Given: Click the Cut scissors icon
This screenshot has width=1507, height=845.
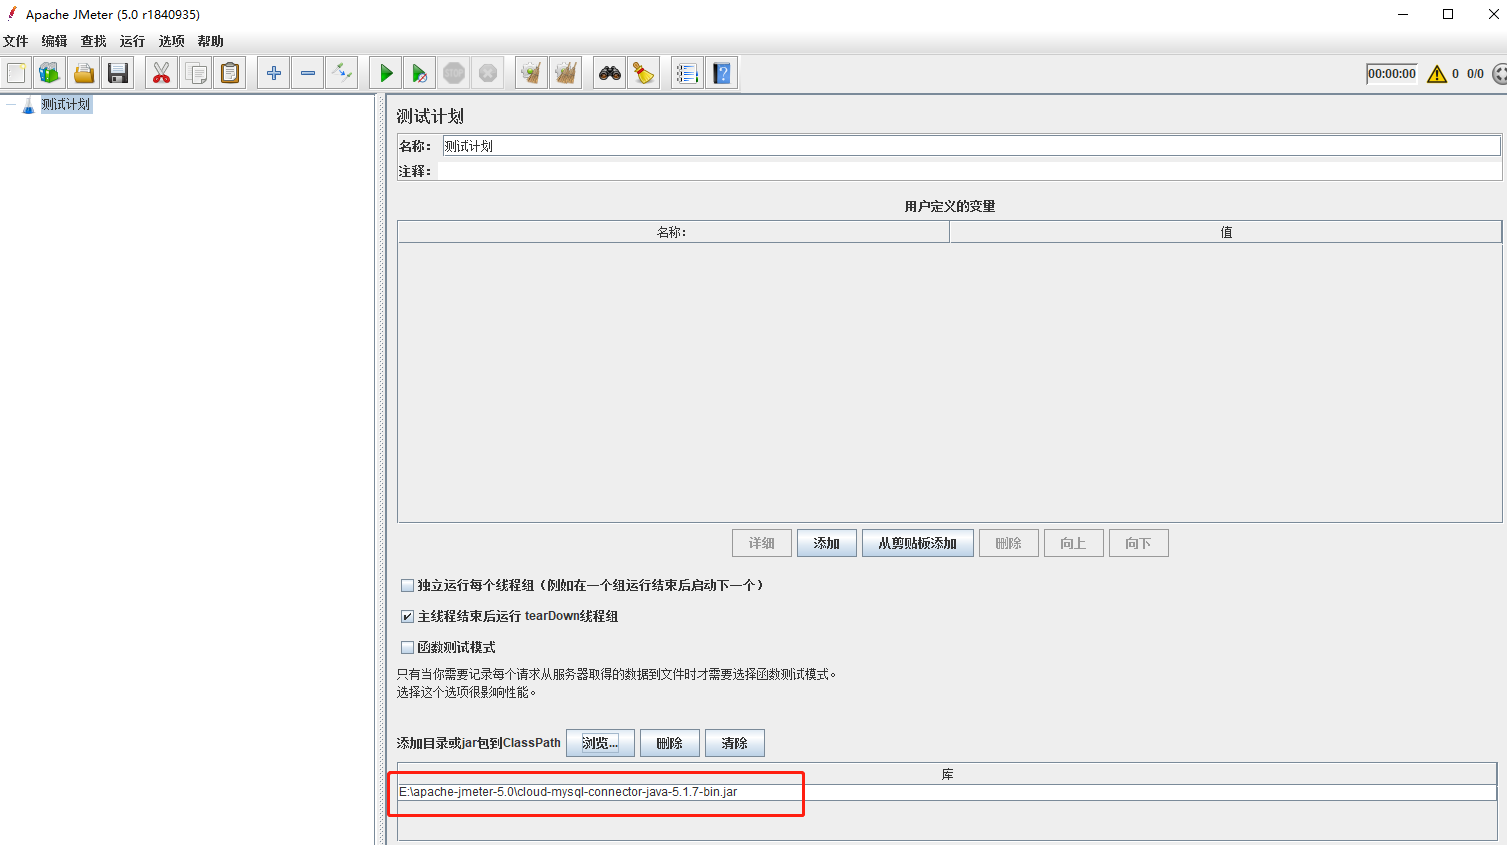Looking at the screenshot, I should [161, 73].
